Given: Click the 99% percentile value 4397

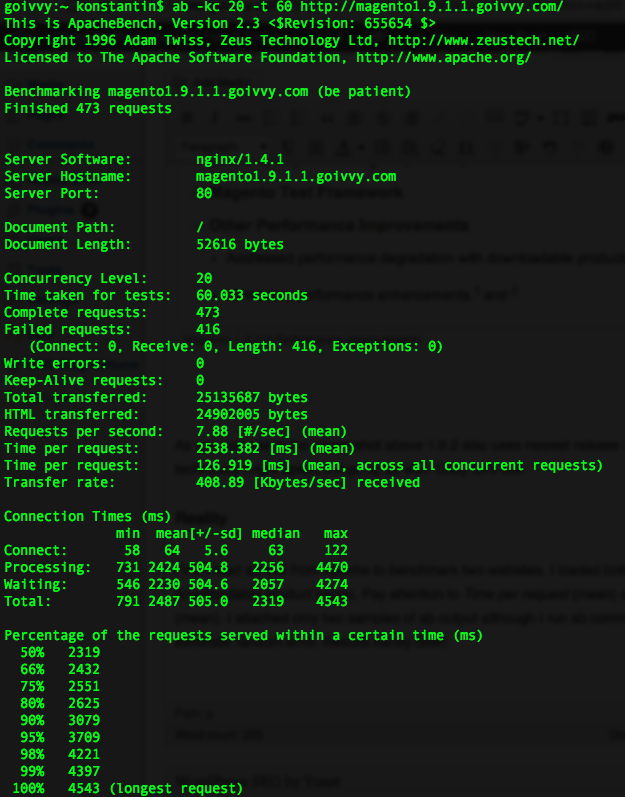Looking at the screenshot, I should (x=84, y=772).
